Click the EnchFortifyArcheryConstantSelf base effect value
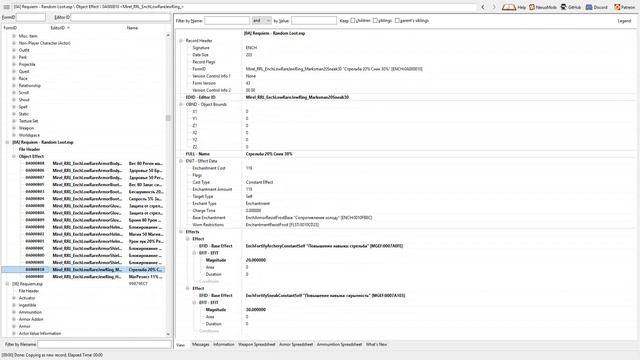 (x=324, y=246)
